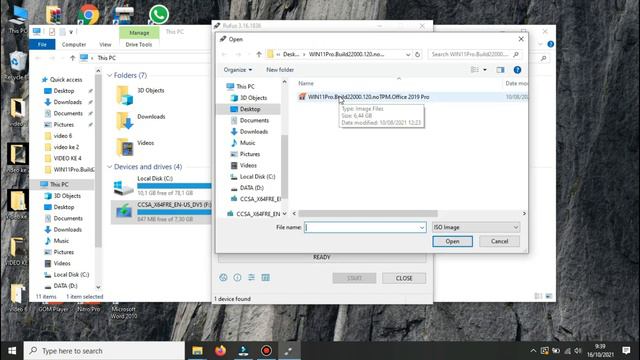
Task: Click Cancel button in dialog
Action: [499, 241]
